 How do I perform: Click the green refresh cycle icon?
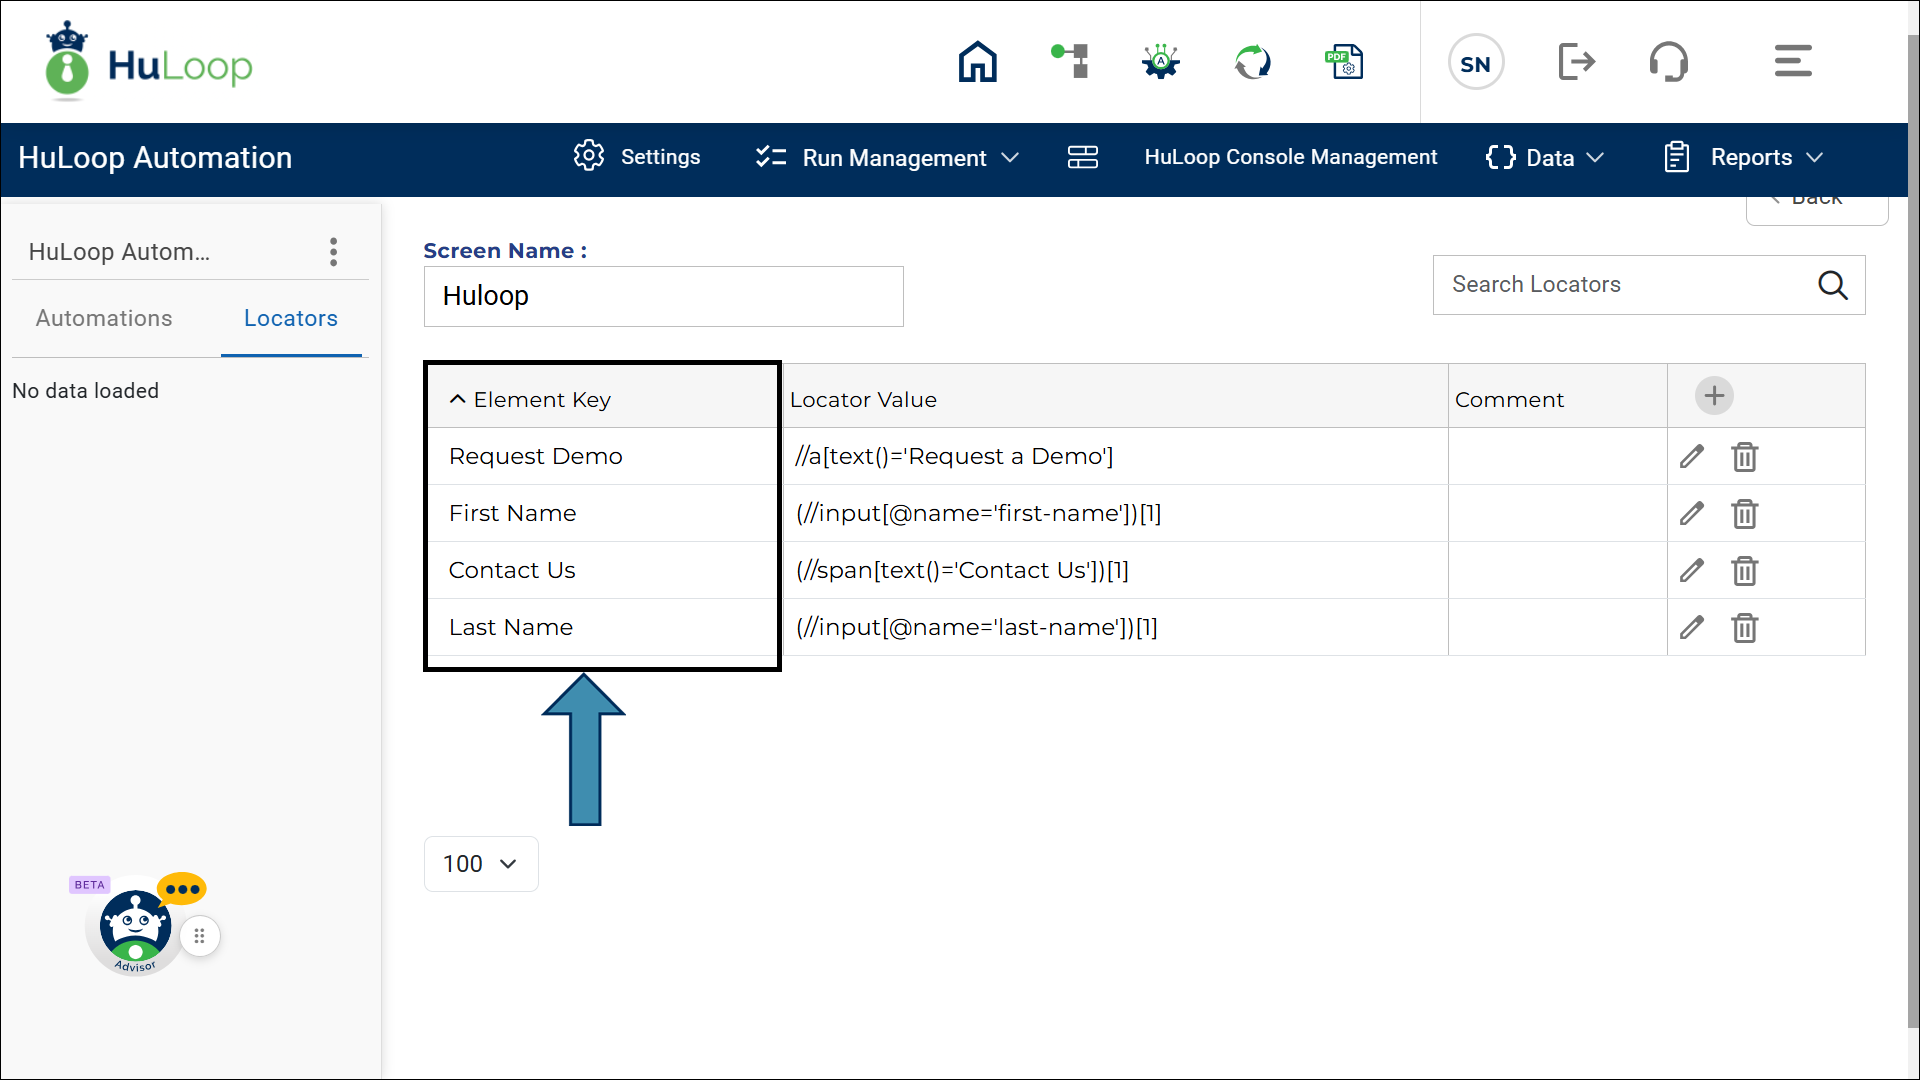pyautogui.click(x=1252, y=62)
